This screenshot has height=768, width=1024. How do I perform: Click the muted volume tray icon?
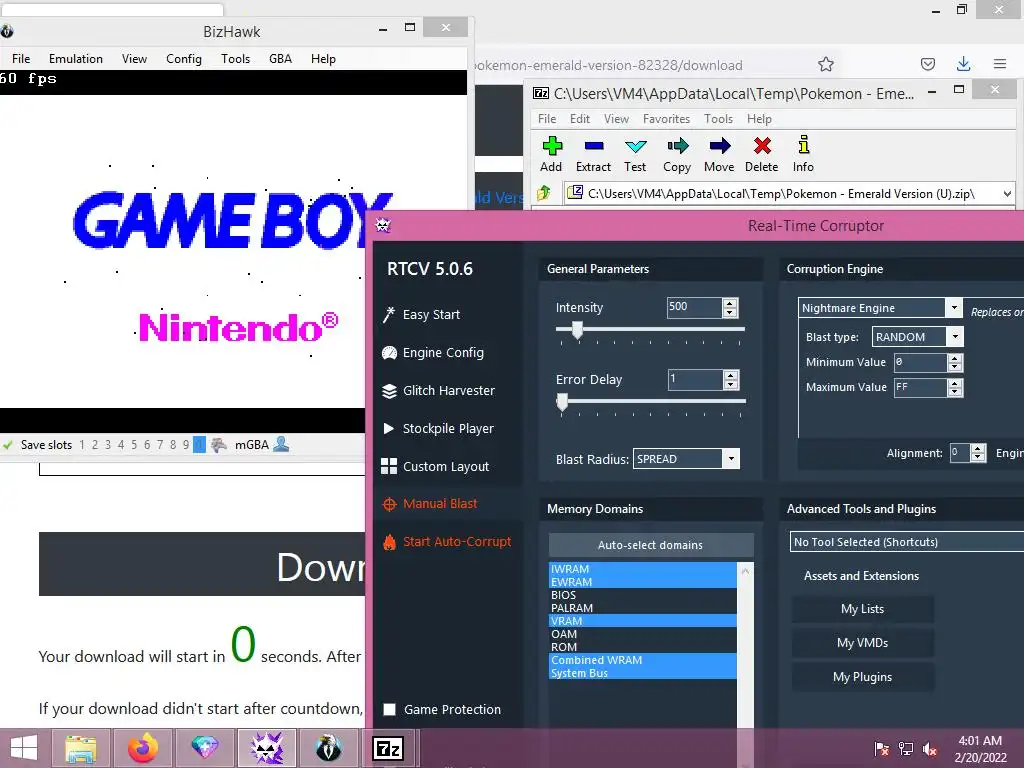click(930, 749)
